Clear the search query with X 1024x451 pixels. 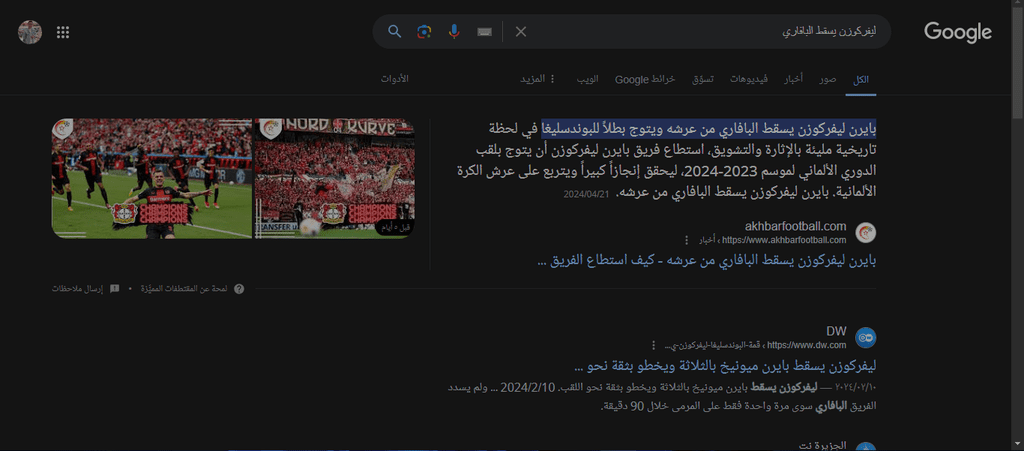(520, 31)
